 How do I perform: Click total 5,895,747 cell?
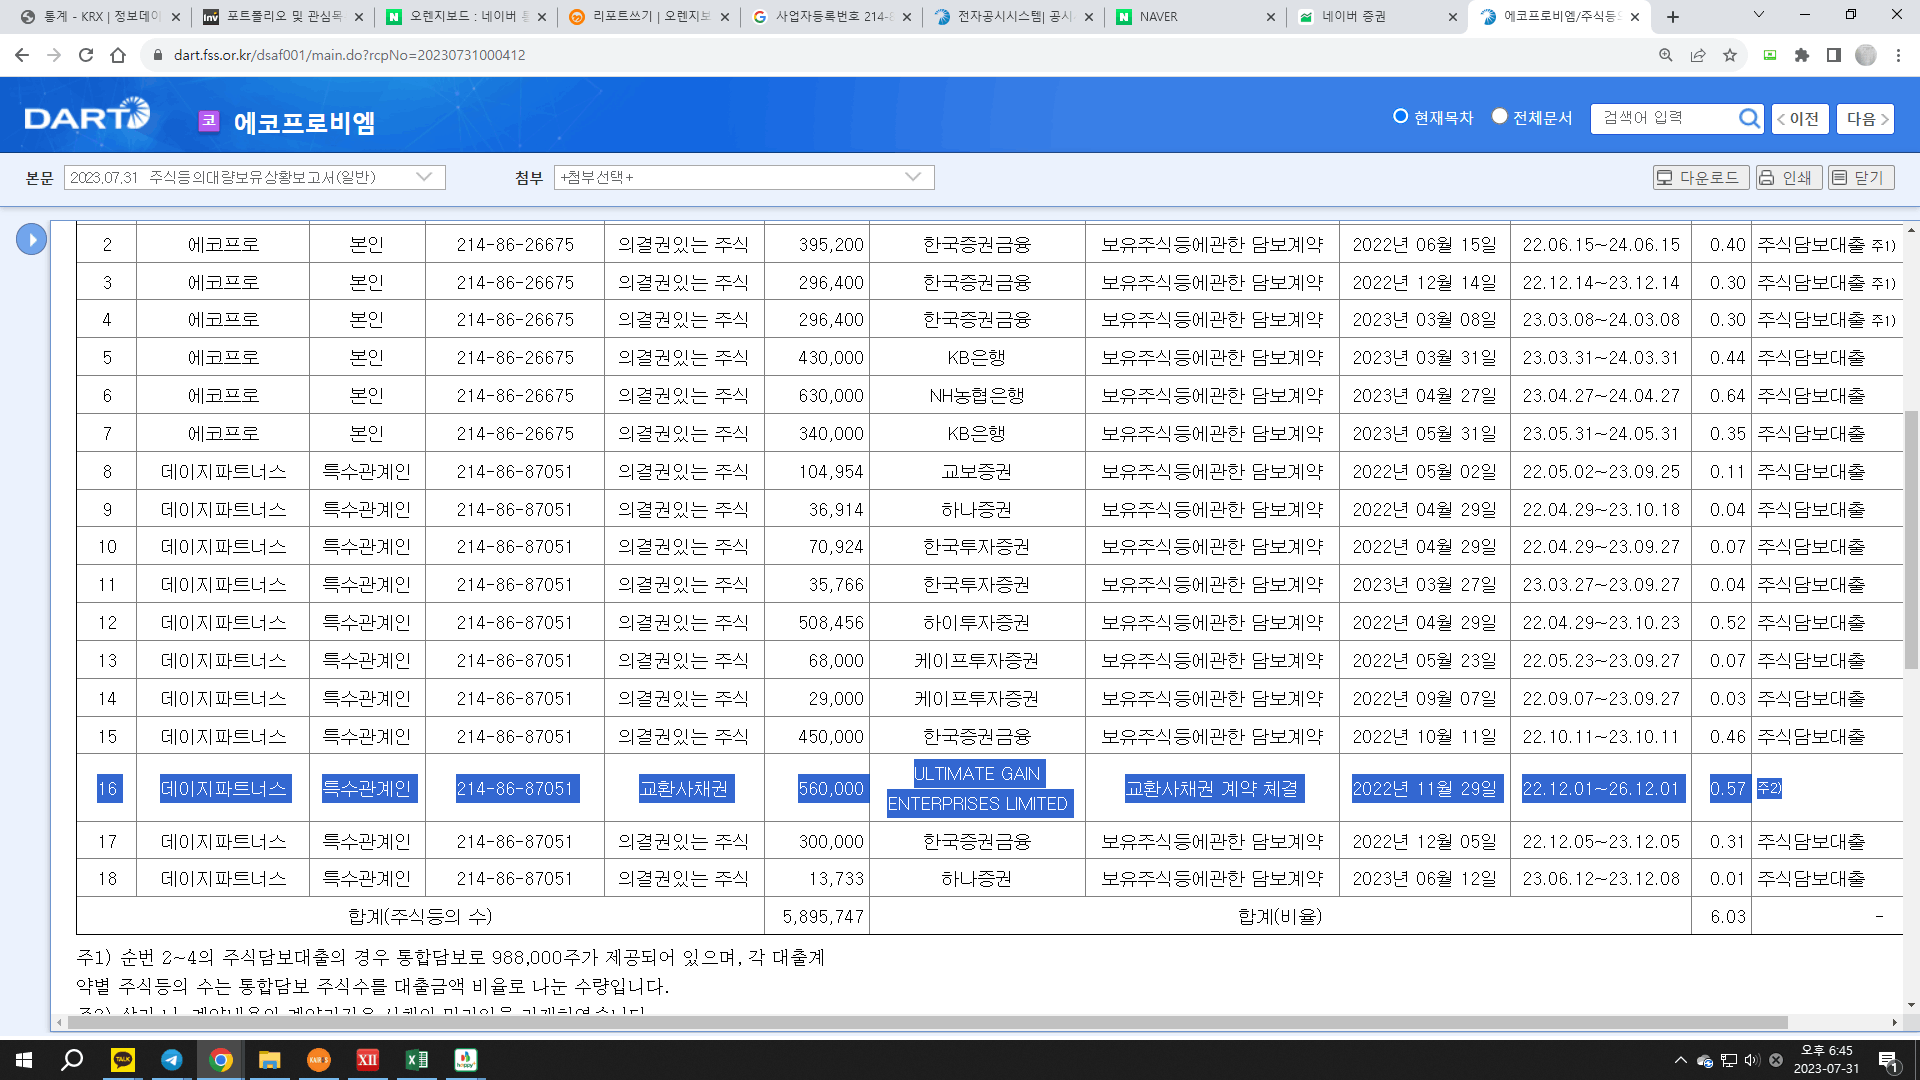pos(817,916)
